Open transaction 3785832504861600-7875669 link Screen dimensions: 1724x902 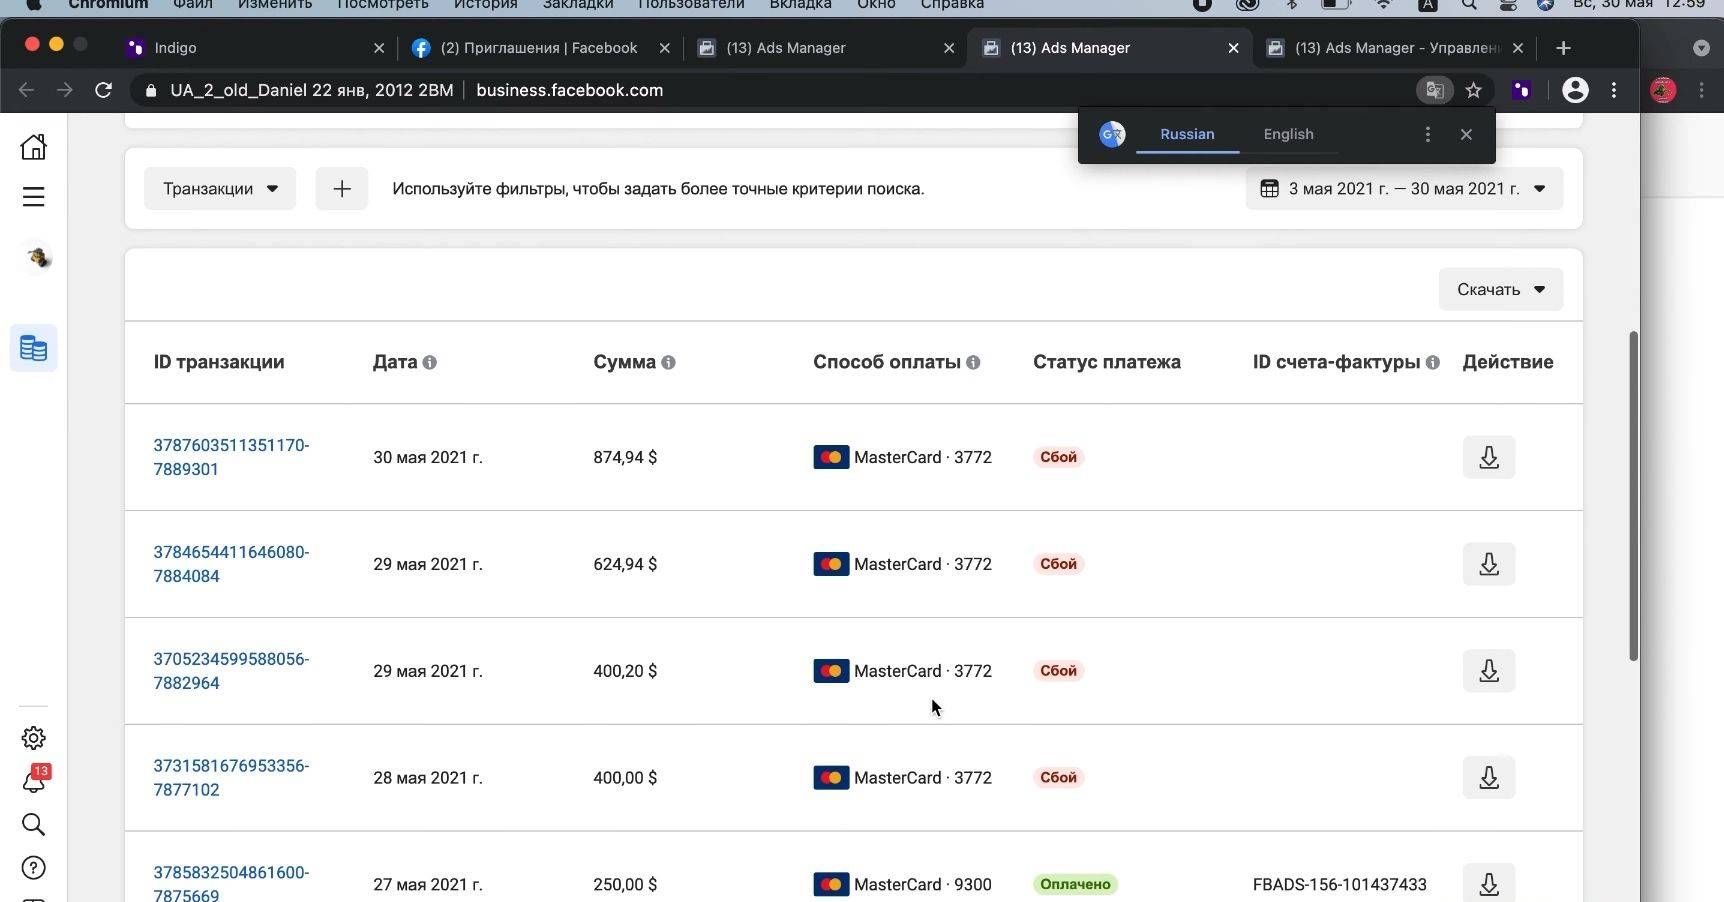(x=231, y=883)
